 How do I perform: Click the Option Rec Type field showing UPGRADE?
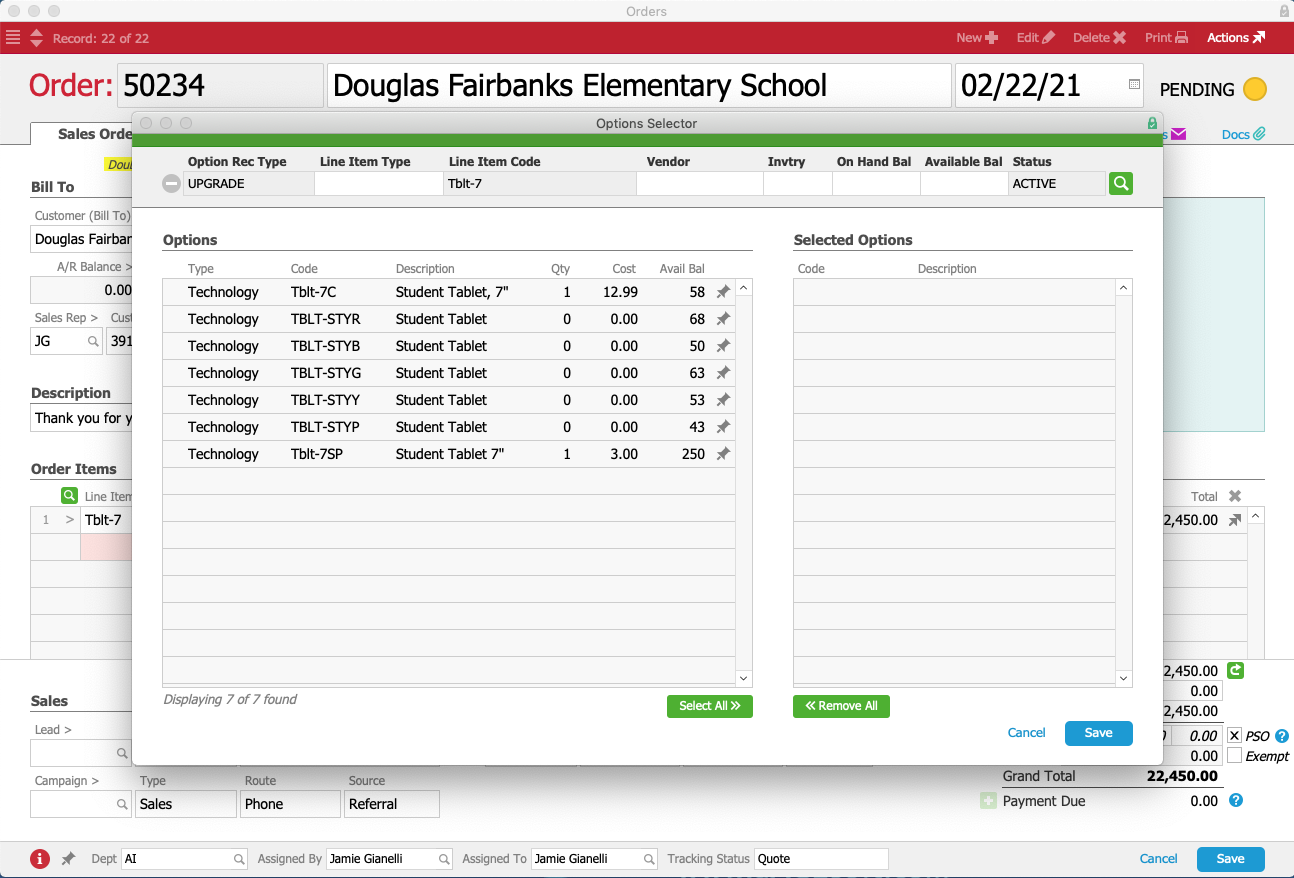point(249,184)
